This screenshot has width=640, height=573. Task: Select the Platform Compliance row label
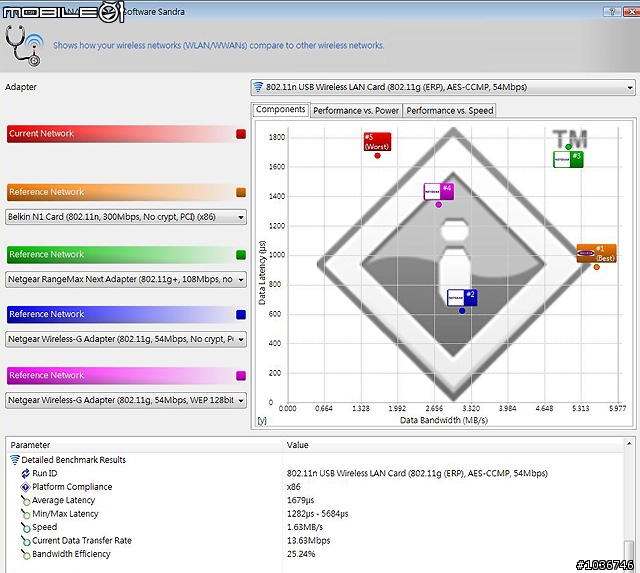[x=72, y=487]
